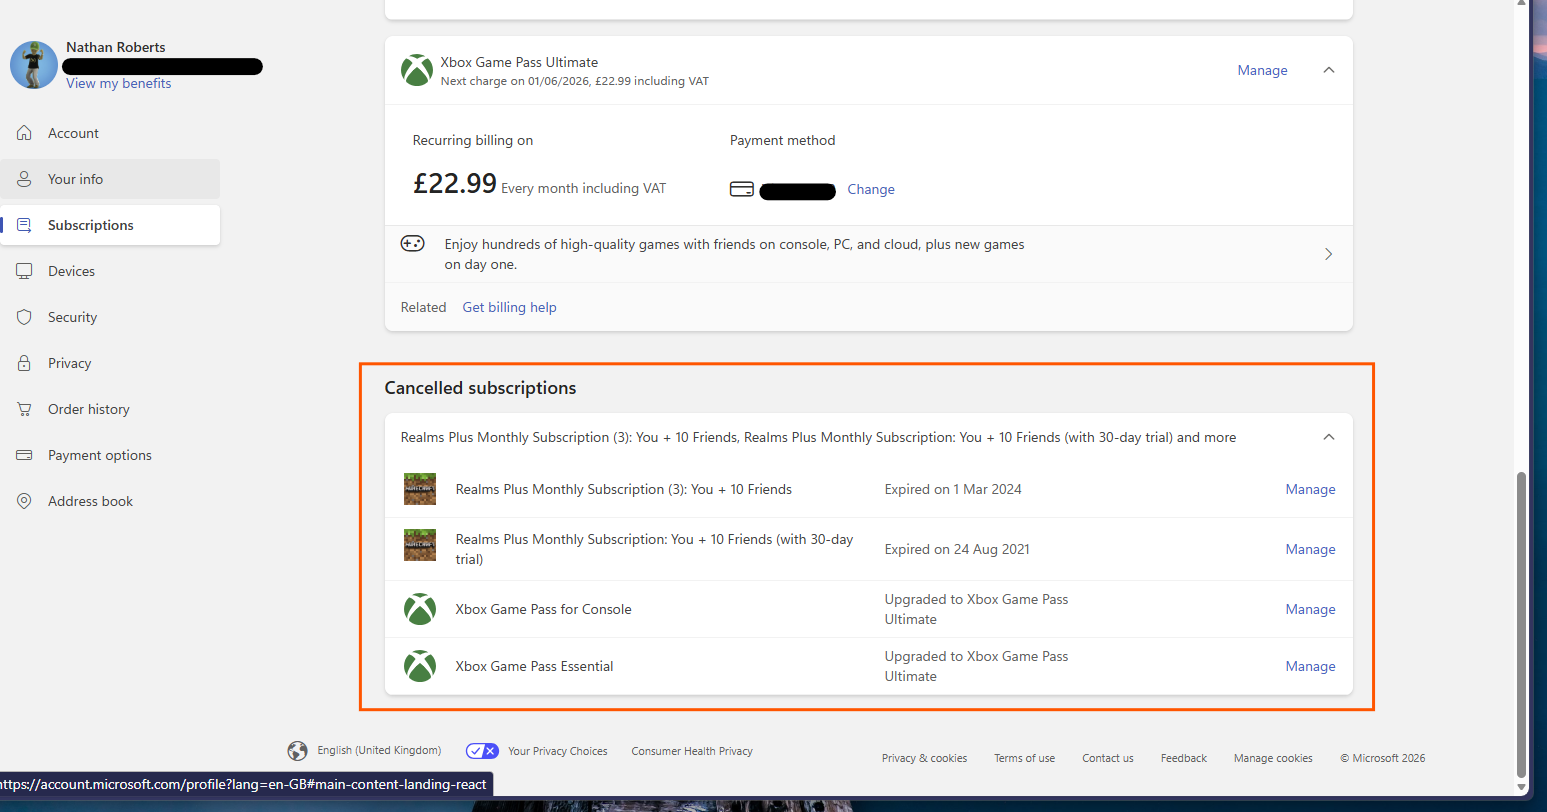Click Xbox icon for Game Pass for Console

coord(420,609)
